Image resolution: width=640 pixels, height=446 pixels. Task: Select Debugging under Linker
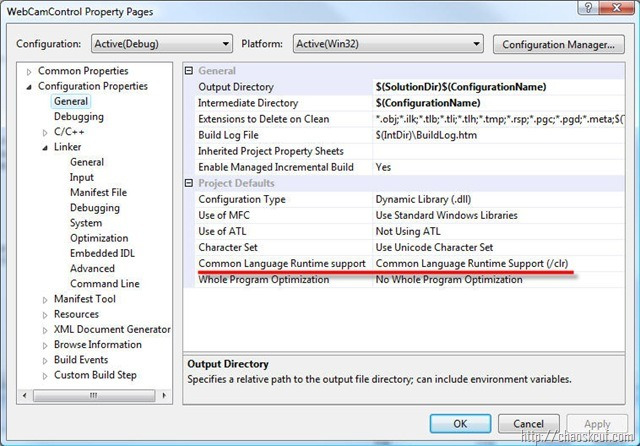95,208
